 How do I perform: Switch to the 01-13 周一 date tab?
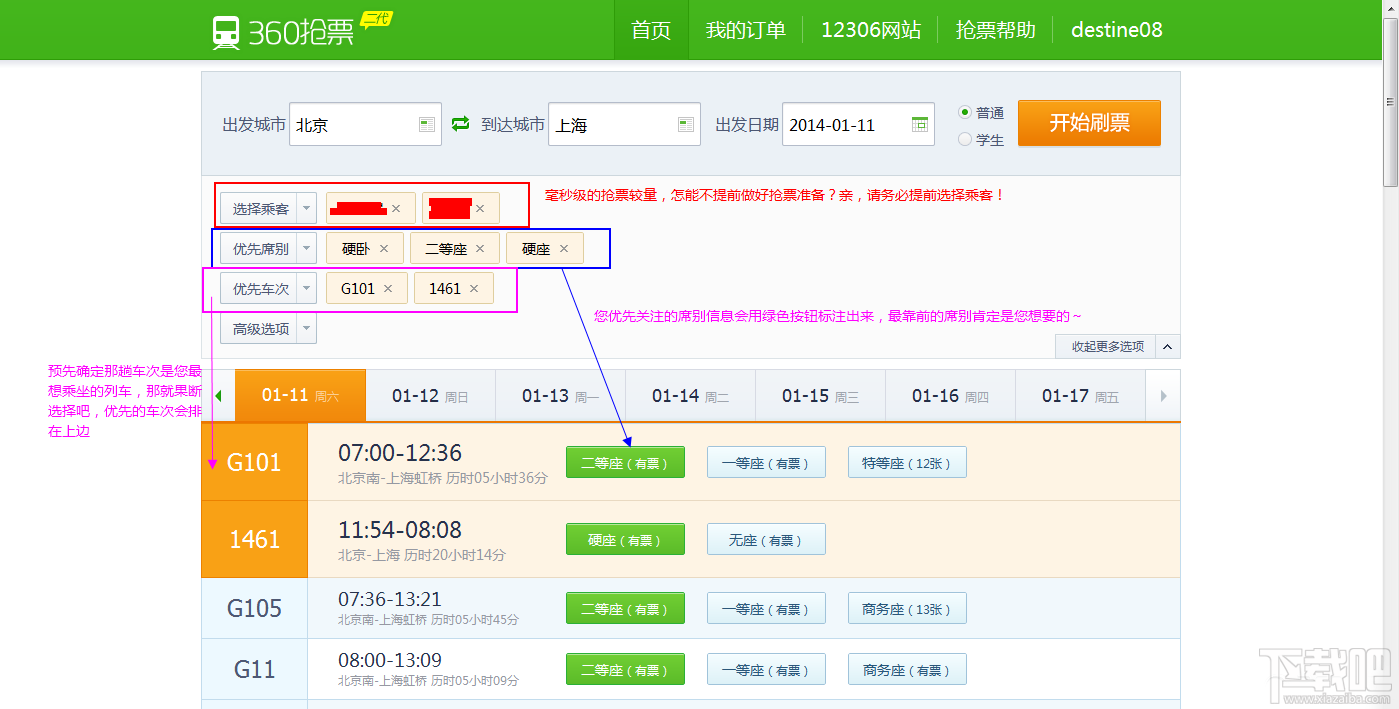click(560, 395)
